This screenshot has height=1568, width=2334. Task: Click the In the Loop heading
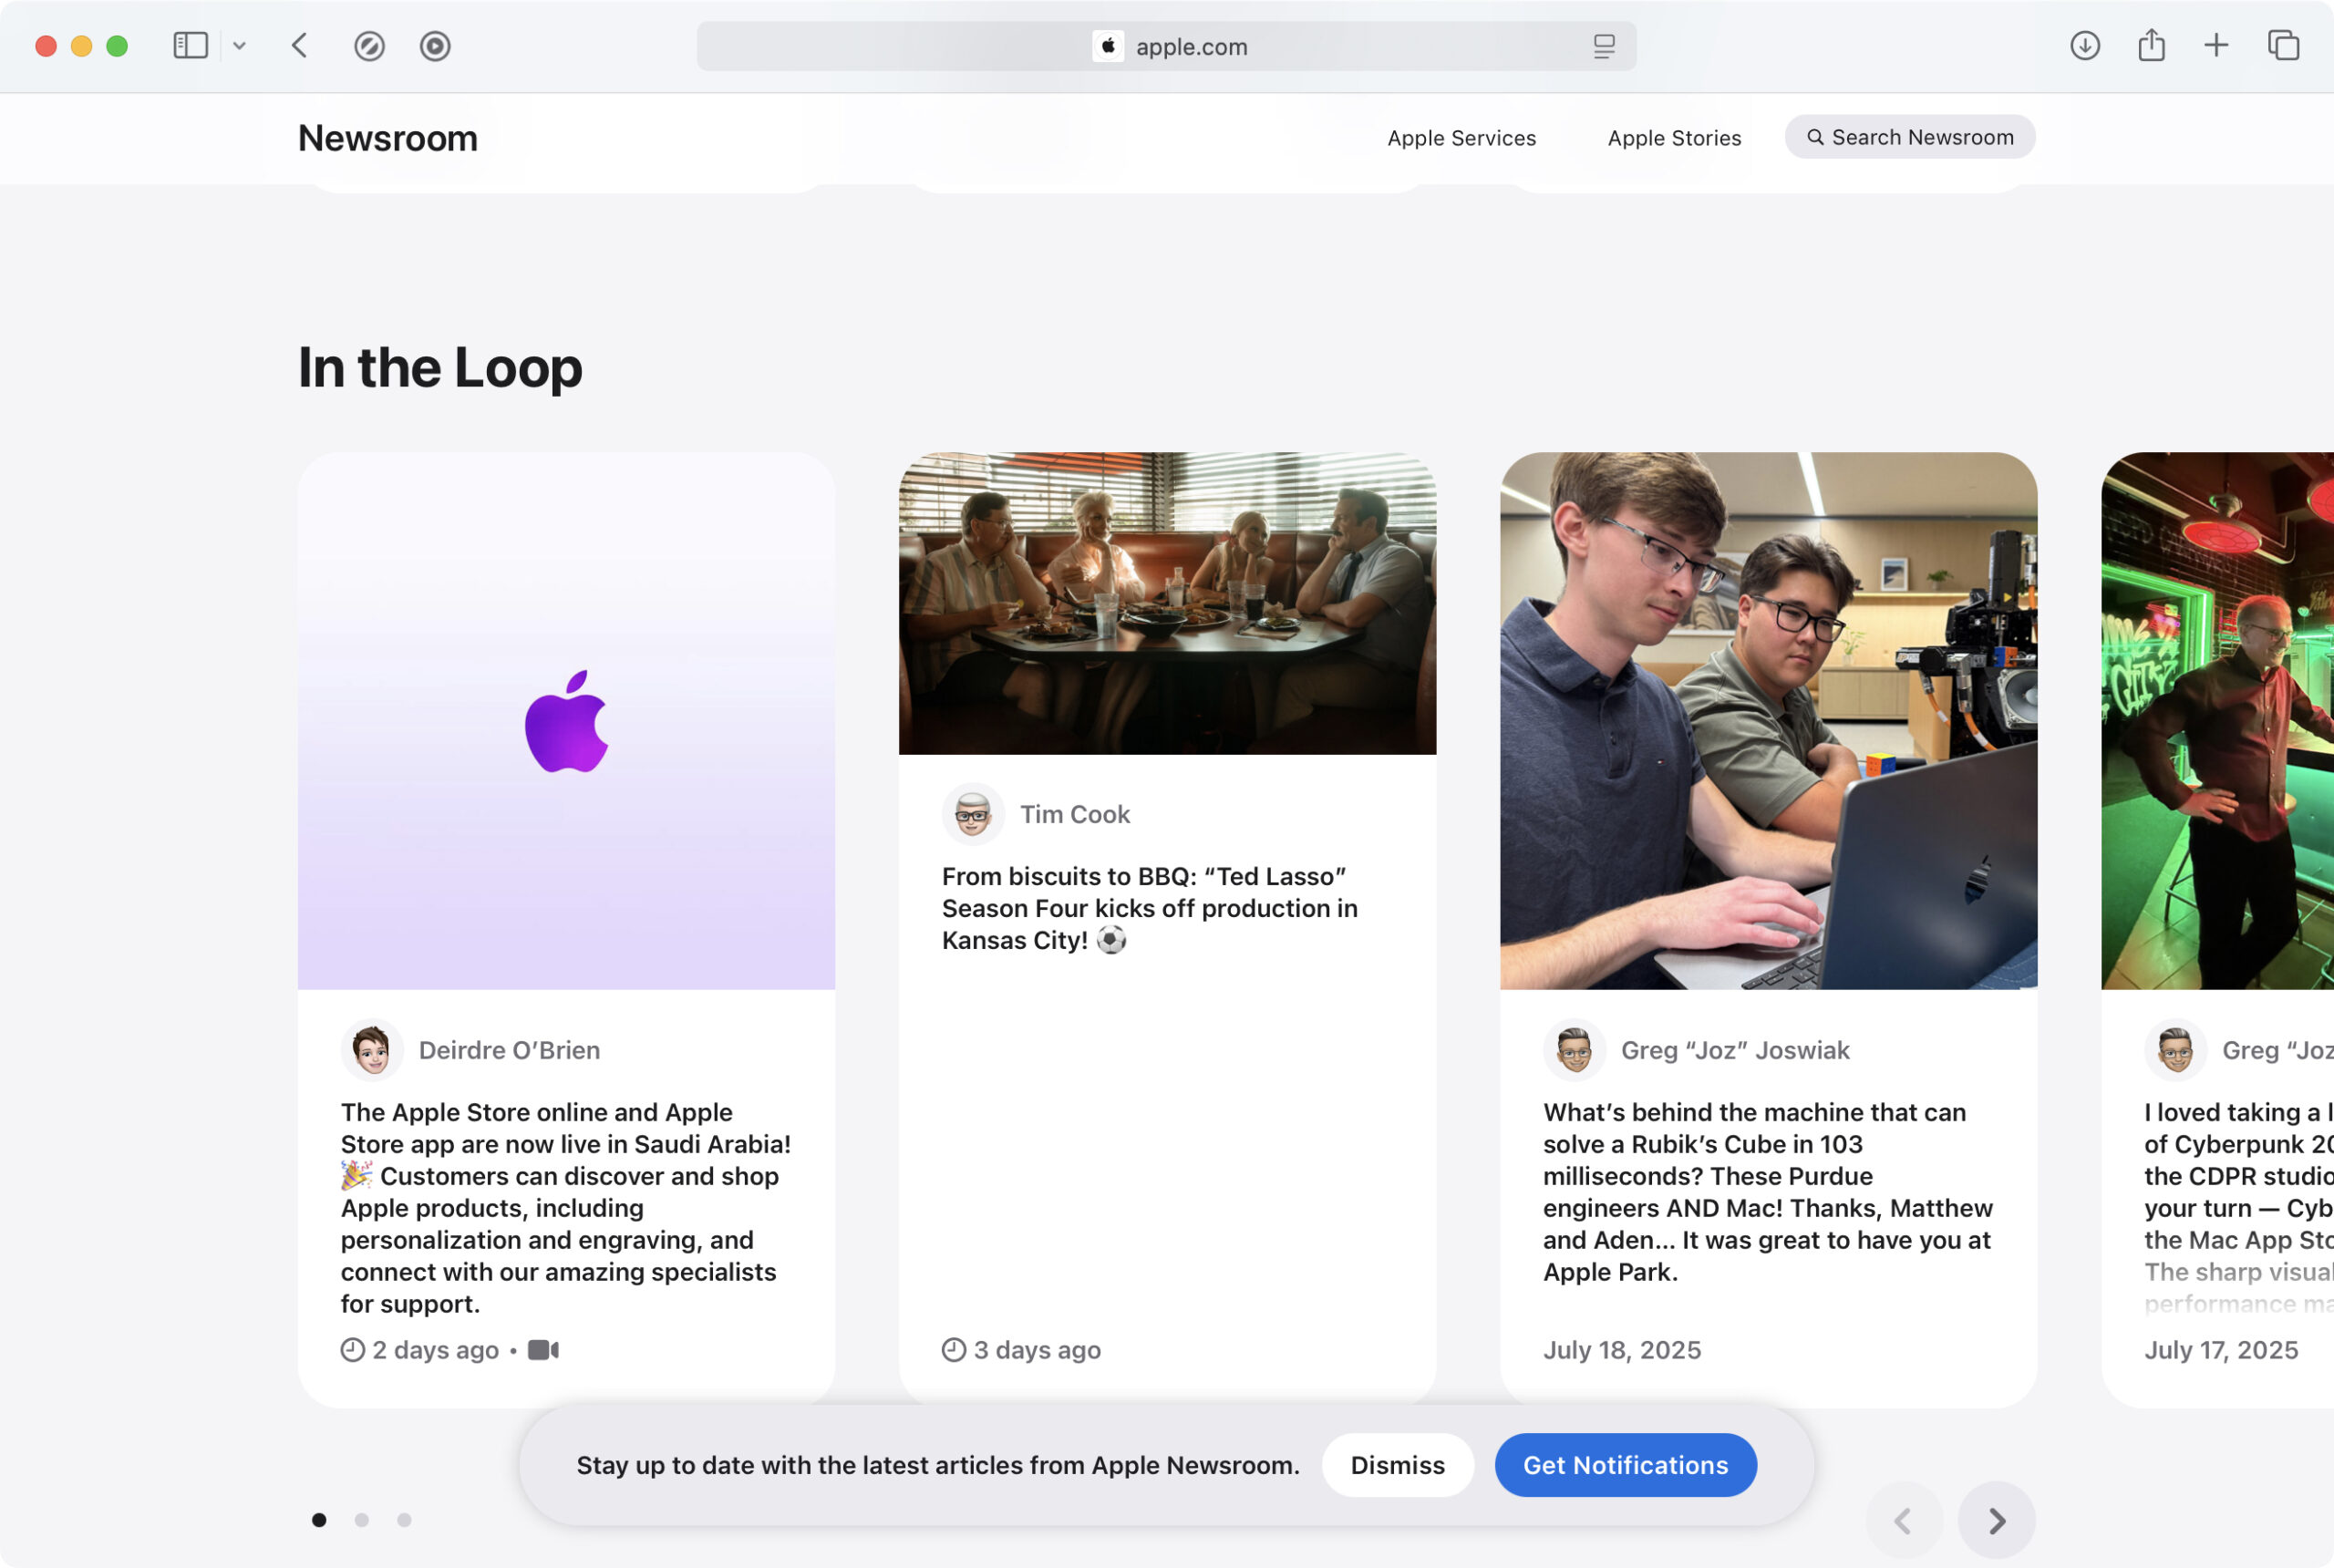click(x=440, y=367)
